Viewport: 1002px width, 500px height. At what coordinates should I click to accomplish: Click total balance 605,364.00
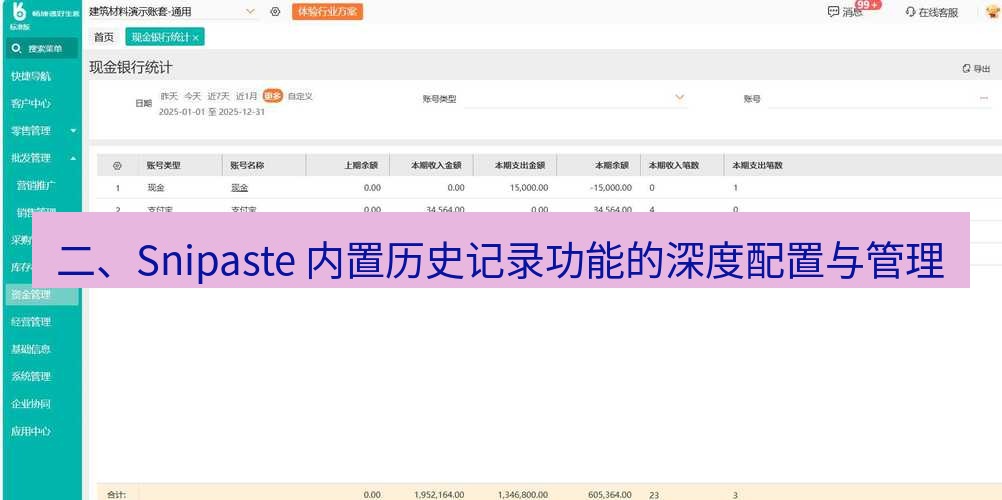610,495
